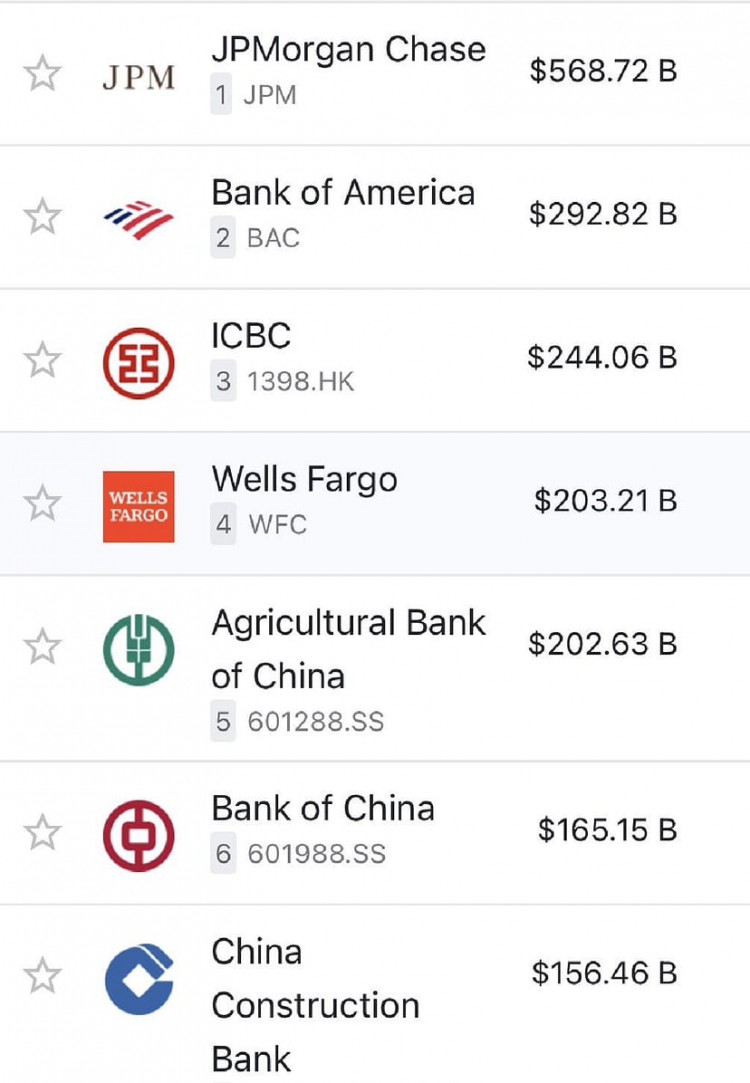Toggle the favorite star for Bank of America

(x=43, y=217)
